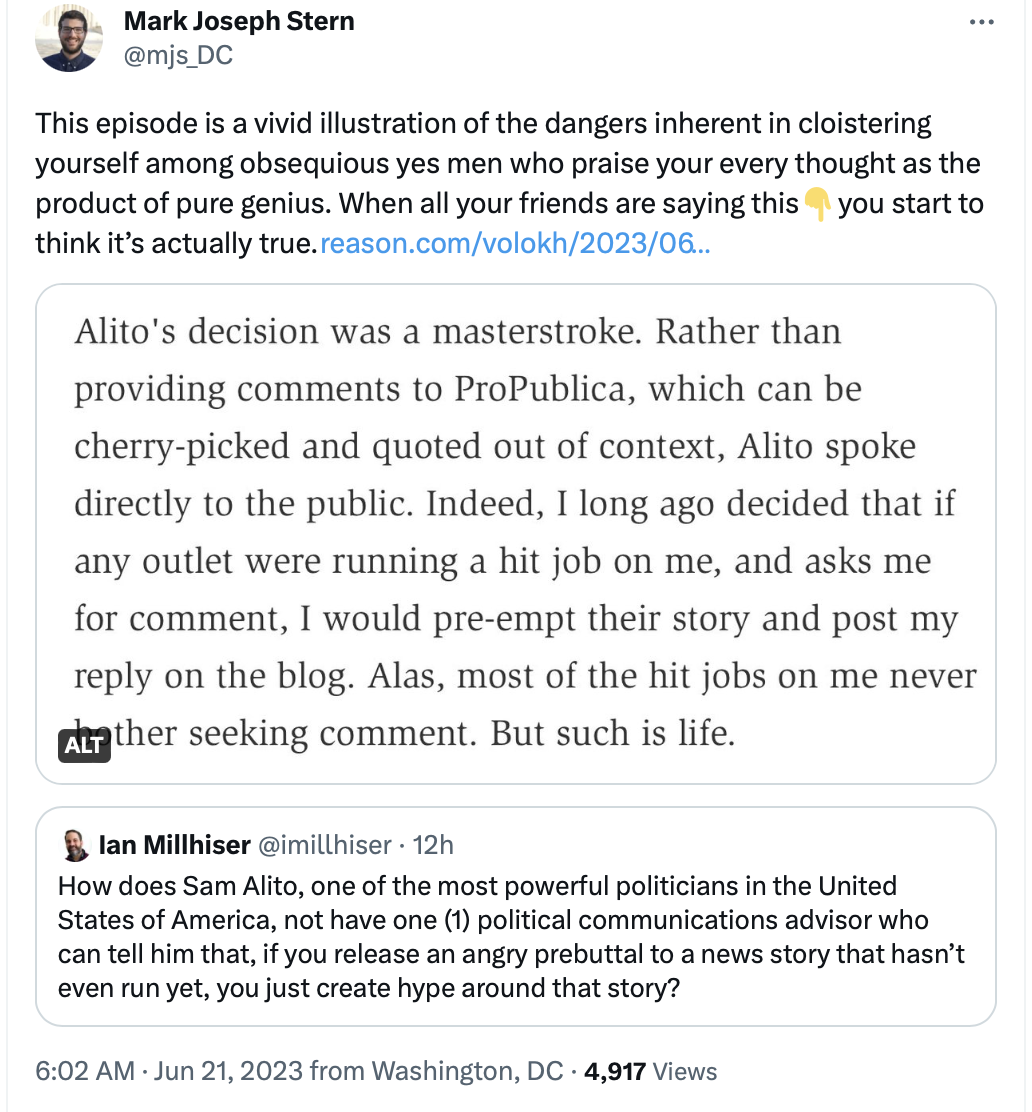Click the @mjs_DC handle

178,54
